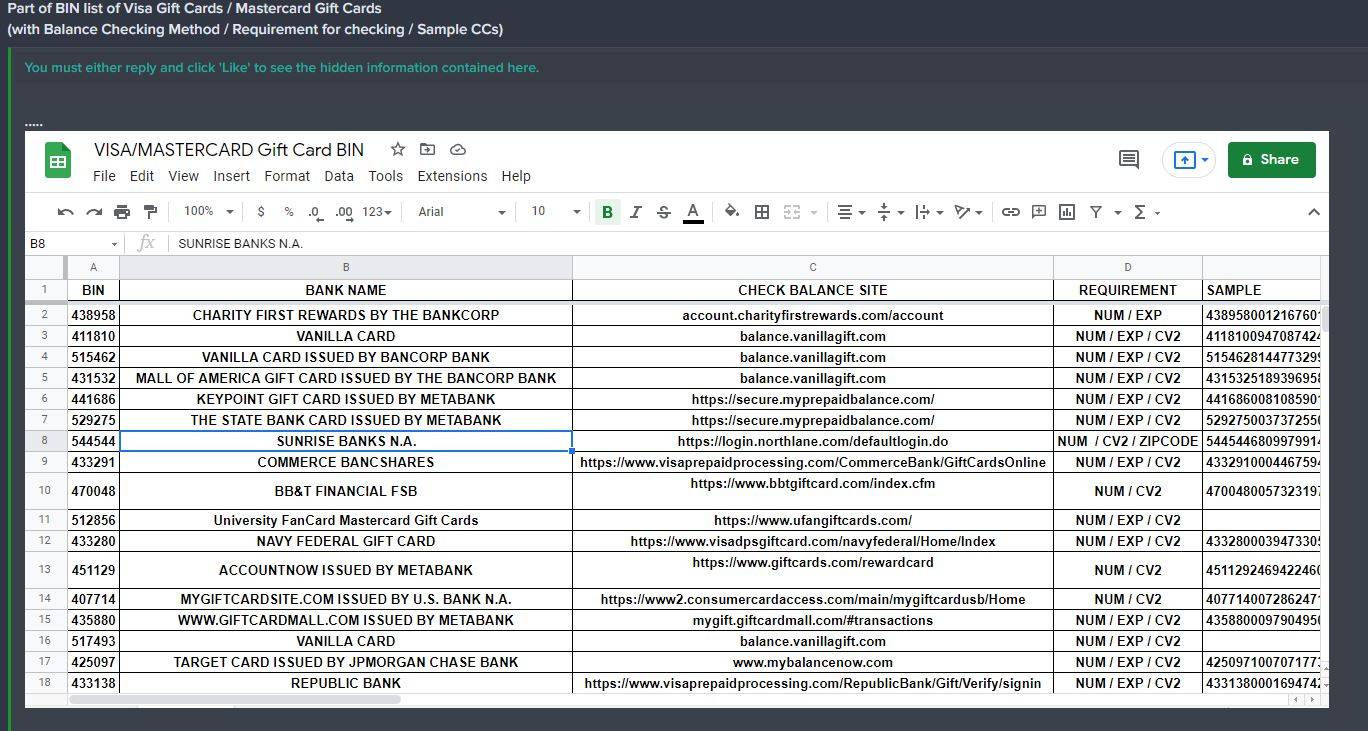Image resolution: width=1368 pixels, height=731 pixels.
Task: Open comment history next to Share
Action: click(x=1129, y=160)
